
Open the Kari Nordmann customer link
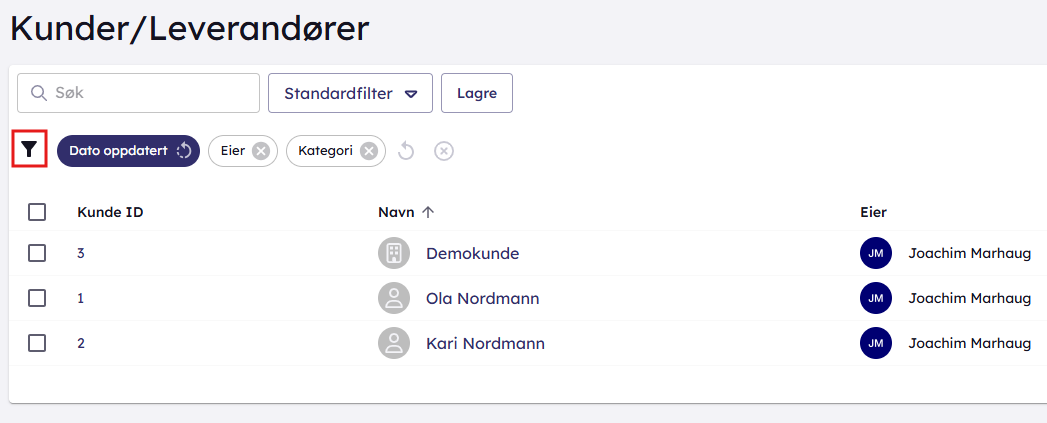(485, 343)
